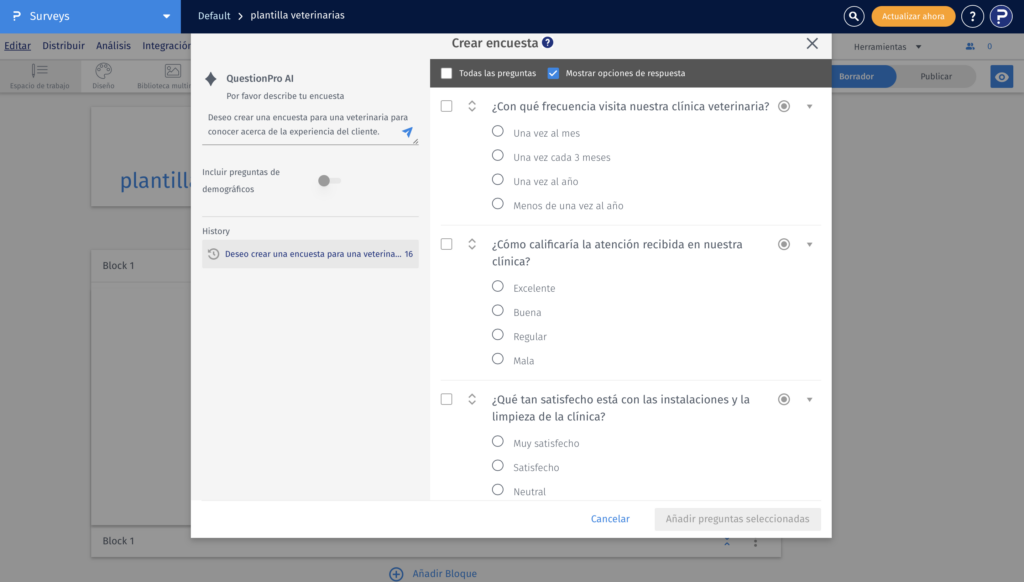The image size is (1024, 582).
Task: Select the history entry for veterinaria survey
Action: (310, 254)
